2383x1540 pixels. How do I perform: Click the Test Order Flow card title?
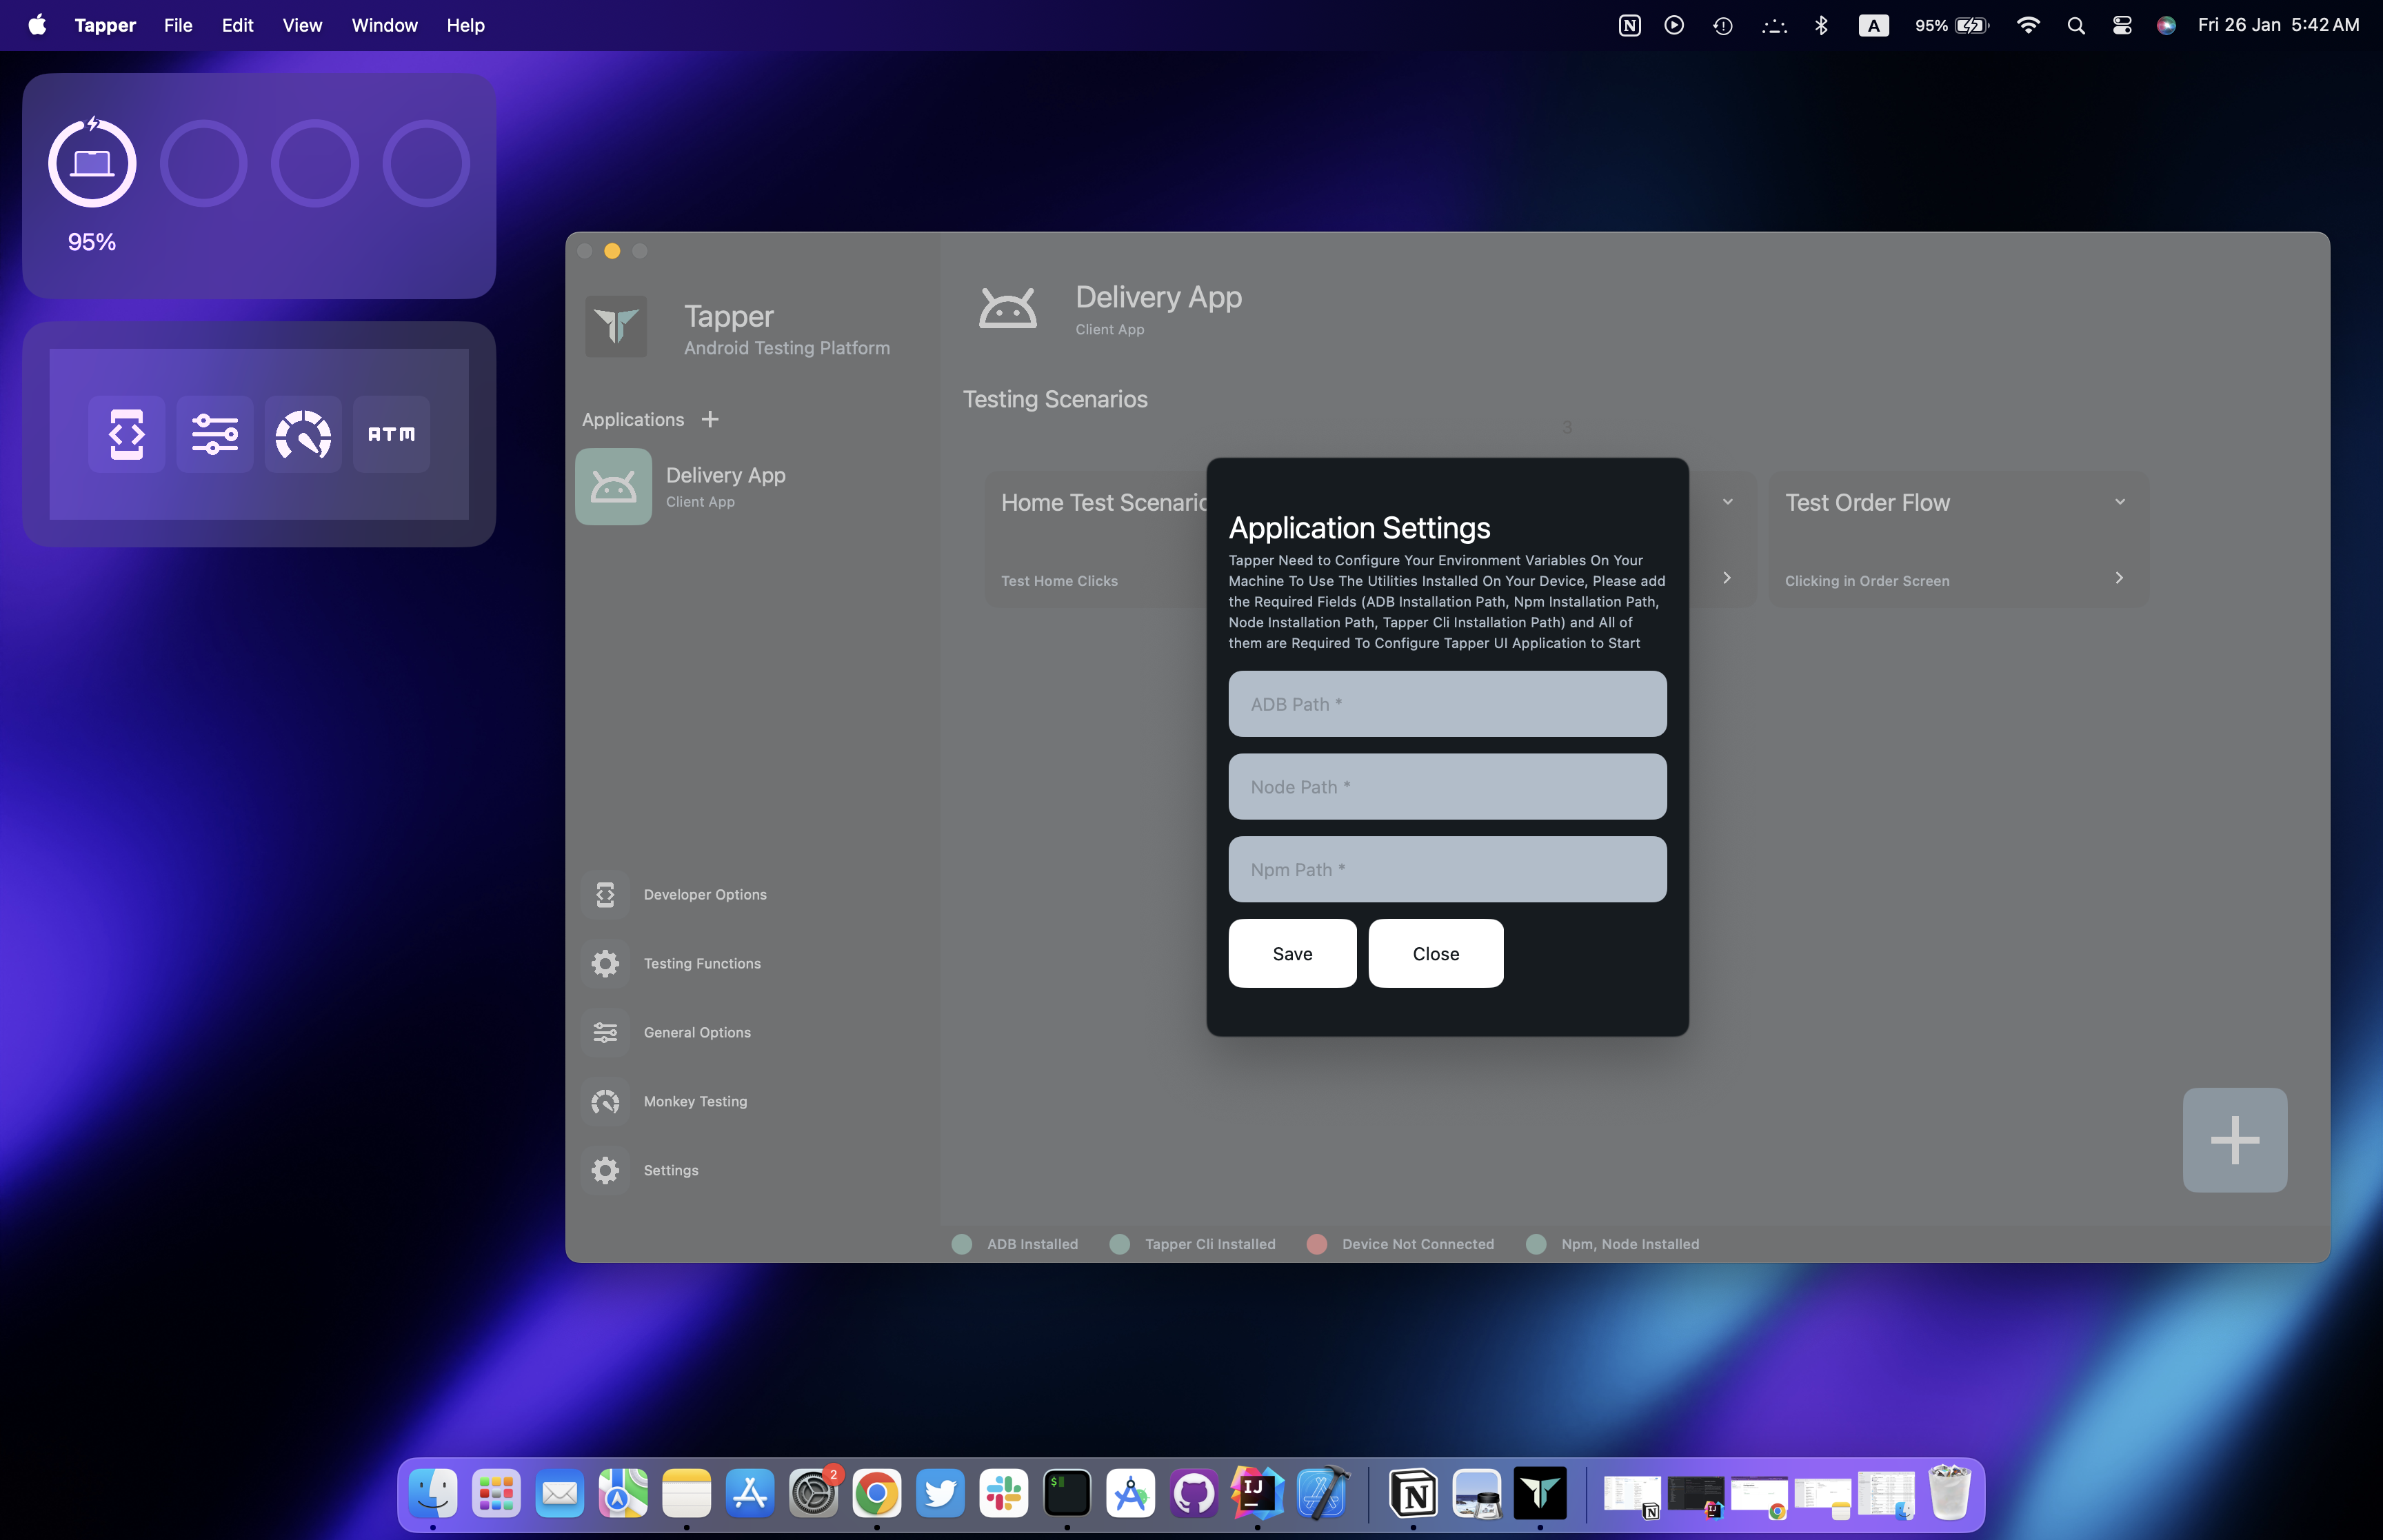point(1867,502)
